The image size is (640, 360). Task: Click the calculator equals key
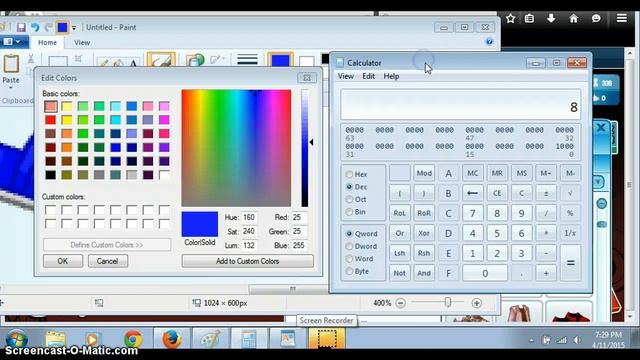570,263
